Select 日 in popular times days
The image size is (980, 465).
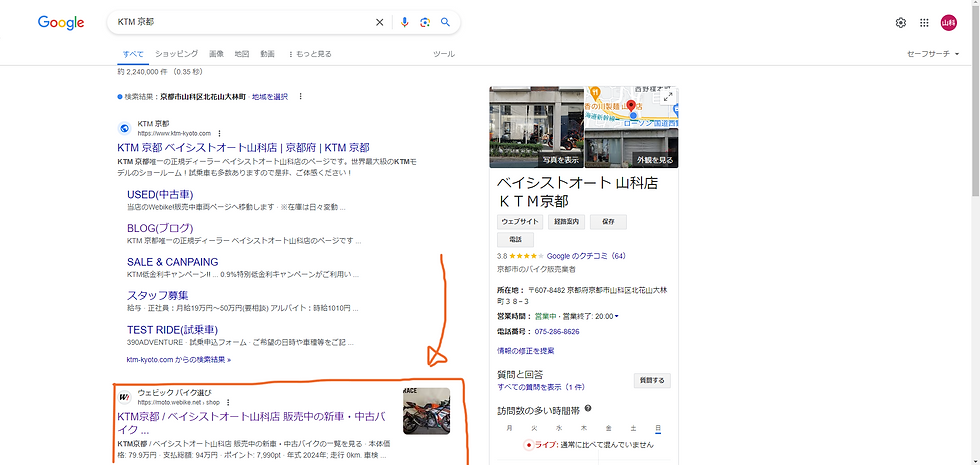(658, 429)
